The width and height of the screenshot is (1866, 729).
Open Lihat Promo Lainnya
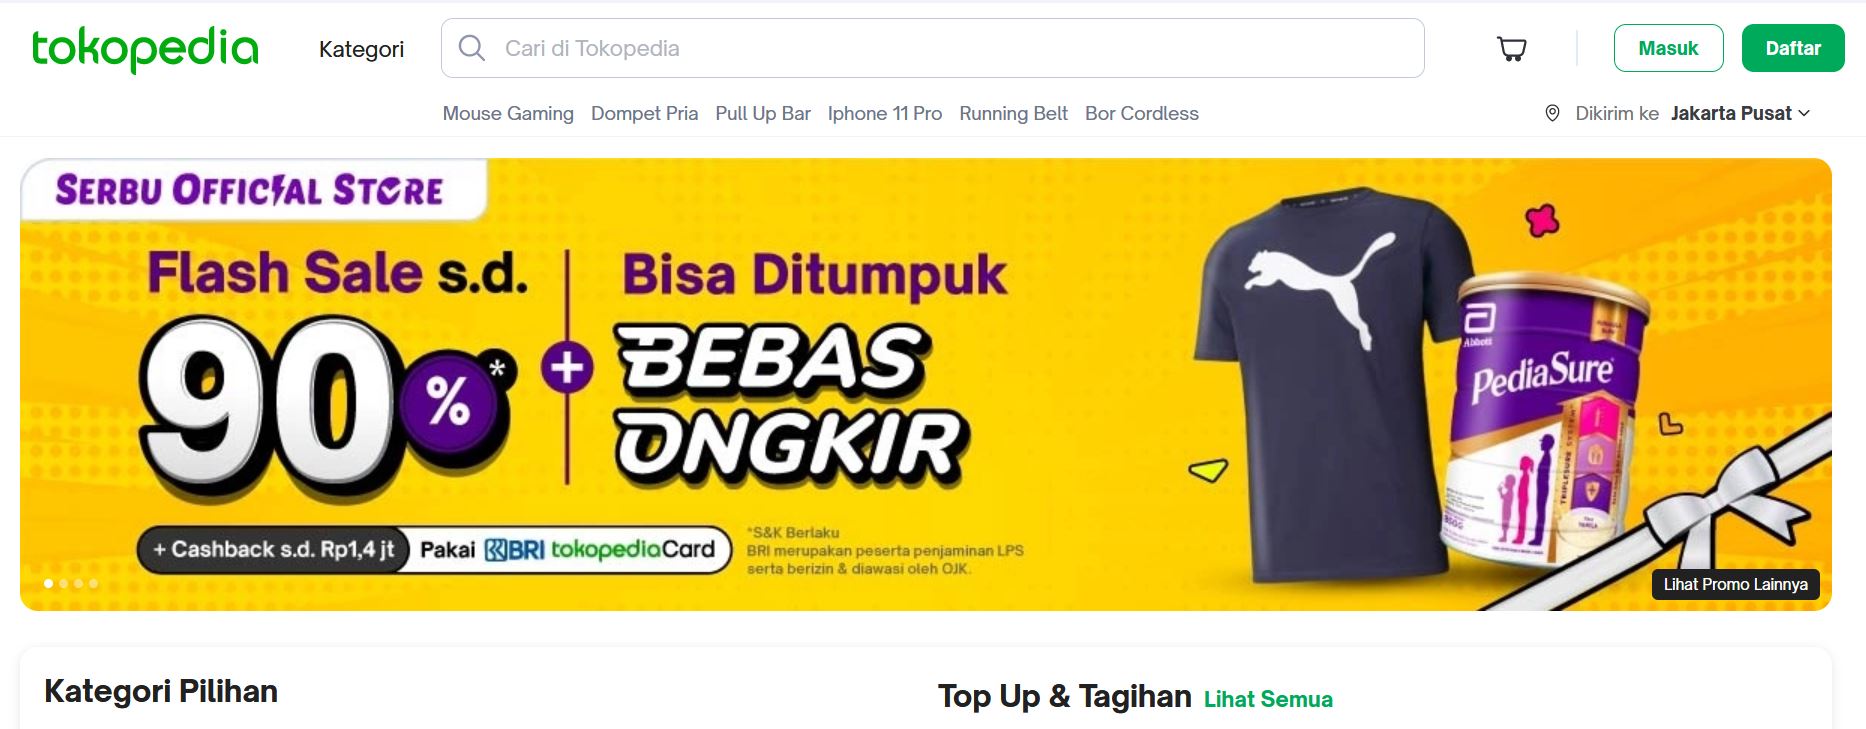click(x=1735, y=584)
